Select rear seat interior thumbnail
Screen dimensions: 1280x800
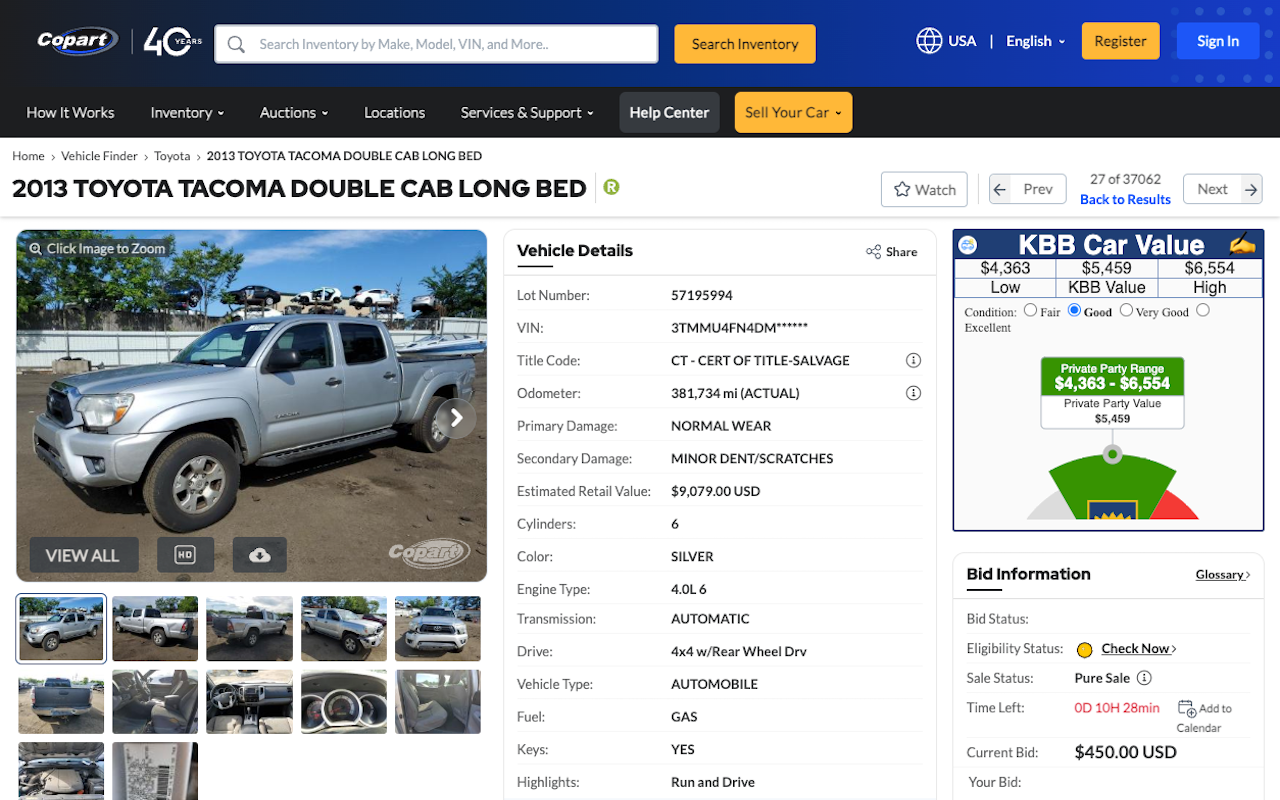[438, 702]
